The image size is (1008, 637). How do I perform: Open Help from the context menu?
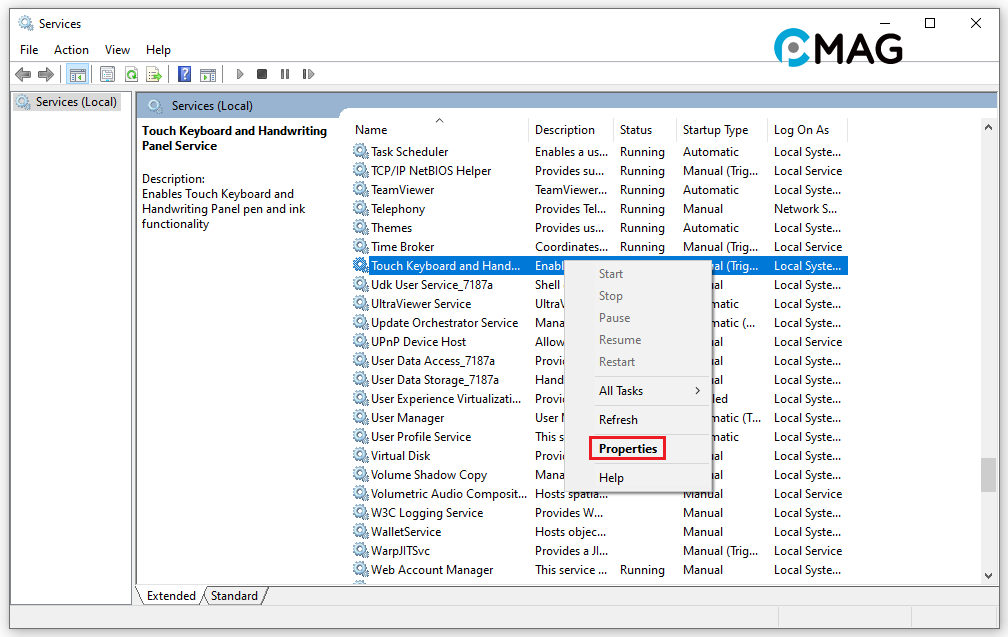pyautogui.click(x=611, y=477)
